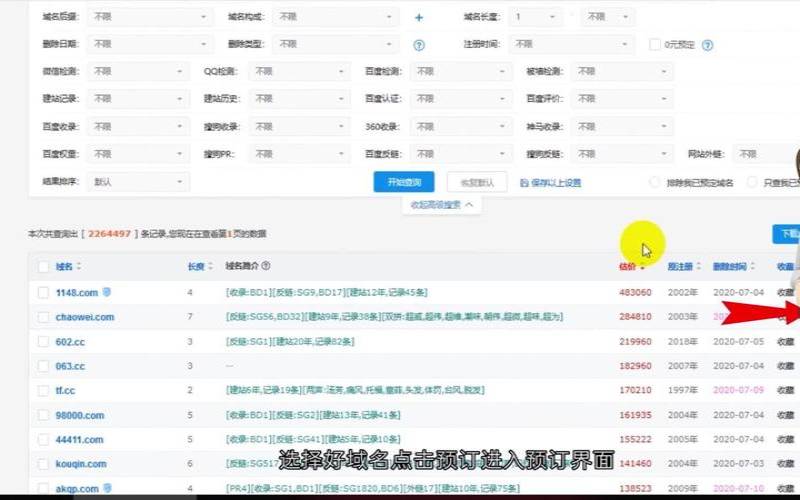Screen dimensions: 800x500
Task: Open the 神马收录 dropdown
Action: [x=622, y=126]
